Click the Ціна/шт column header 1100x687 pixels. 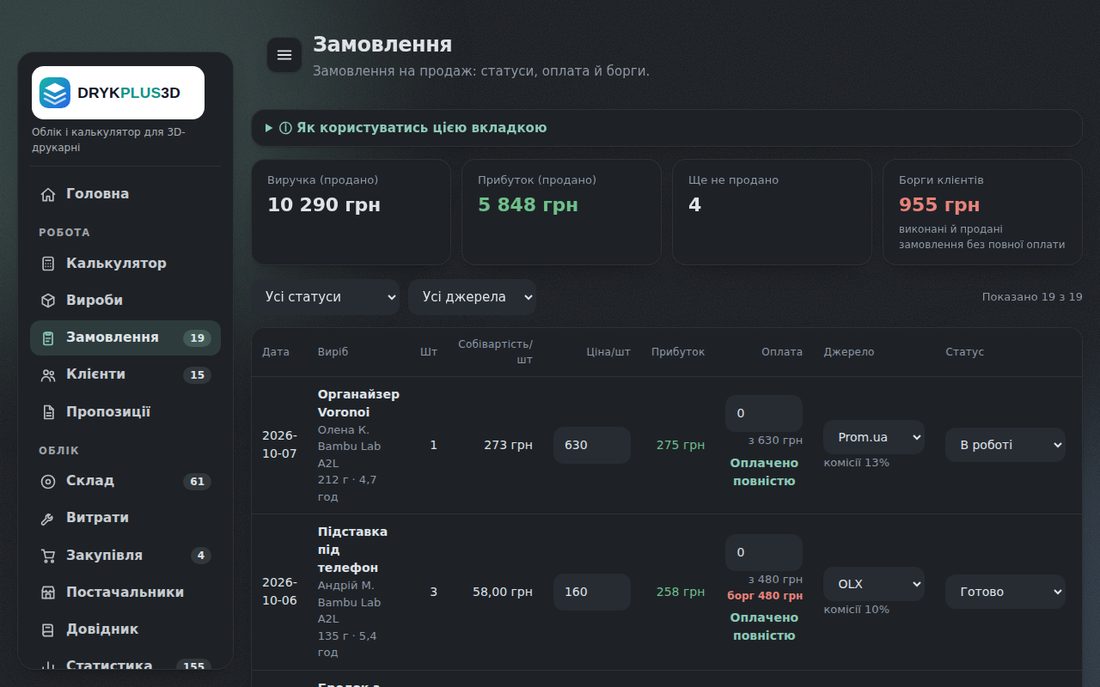click(608, 352)
